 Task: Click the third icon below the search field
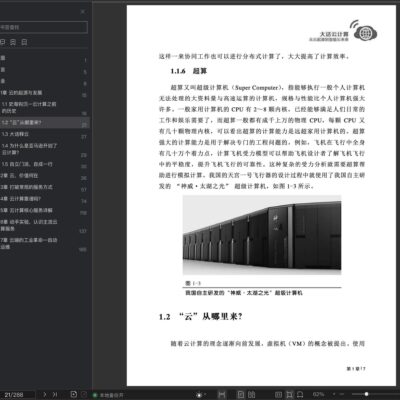pyautogui.click(x=24, y=42)
